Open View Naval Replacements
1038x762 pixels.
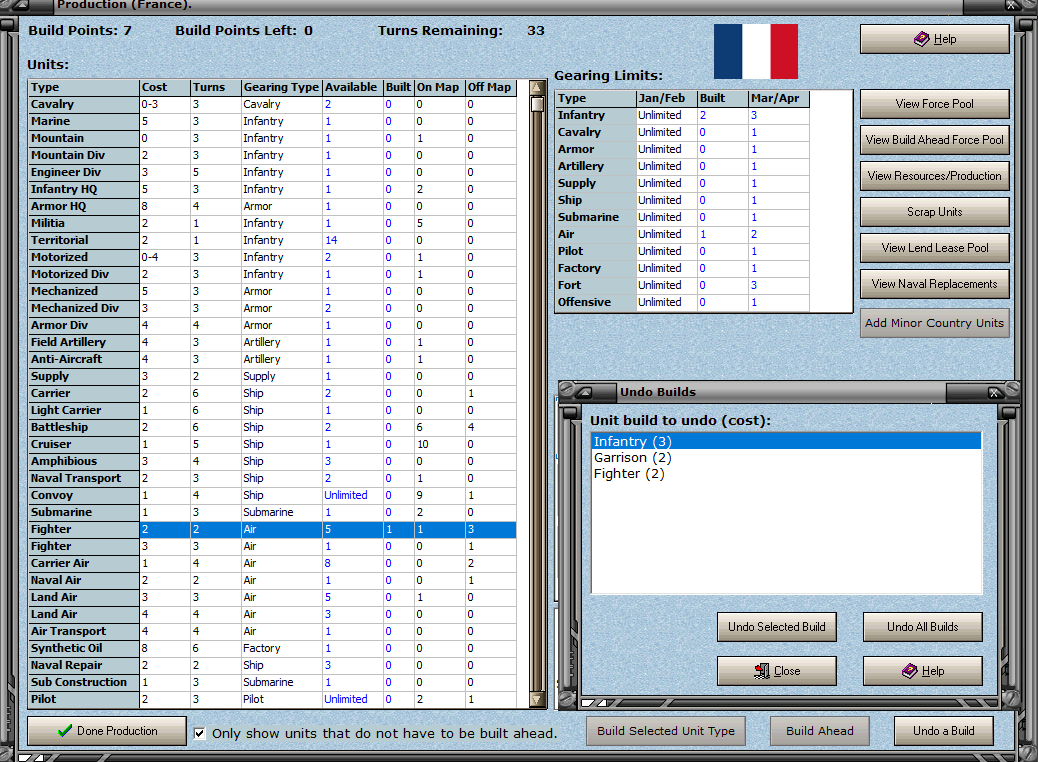934,283
